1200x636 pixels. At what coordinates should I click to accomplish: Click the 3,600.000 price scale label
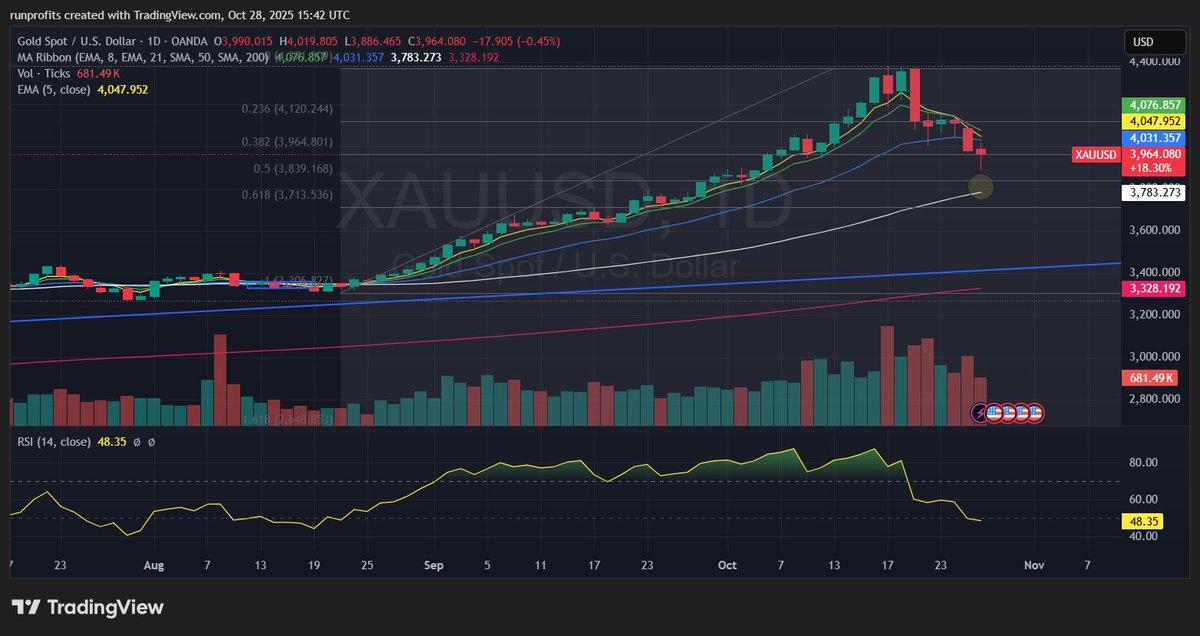(x=1155, y=230)
